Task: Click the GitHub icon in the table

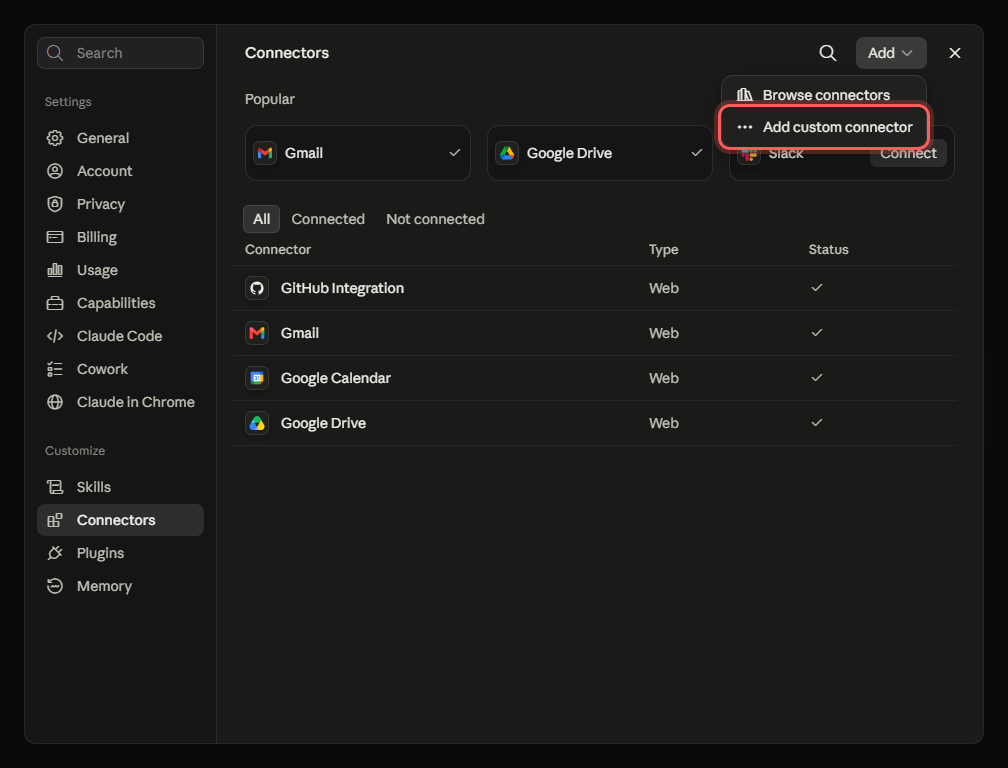Action: tap(257, 288)
